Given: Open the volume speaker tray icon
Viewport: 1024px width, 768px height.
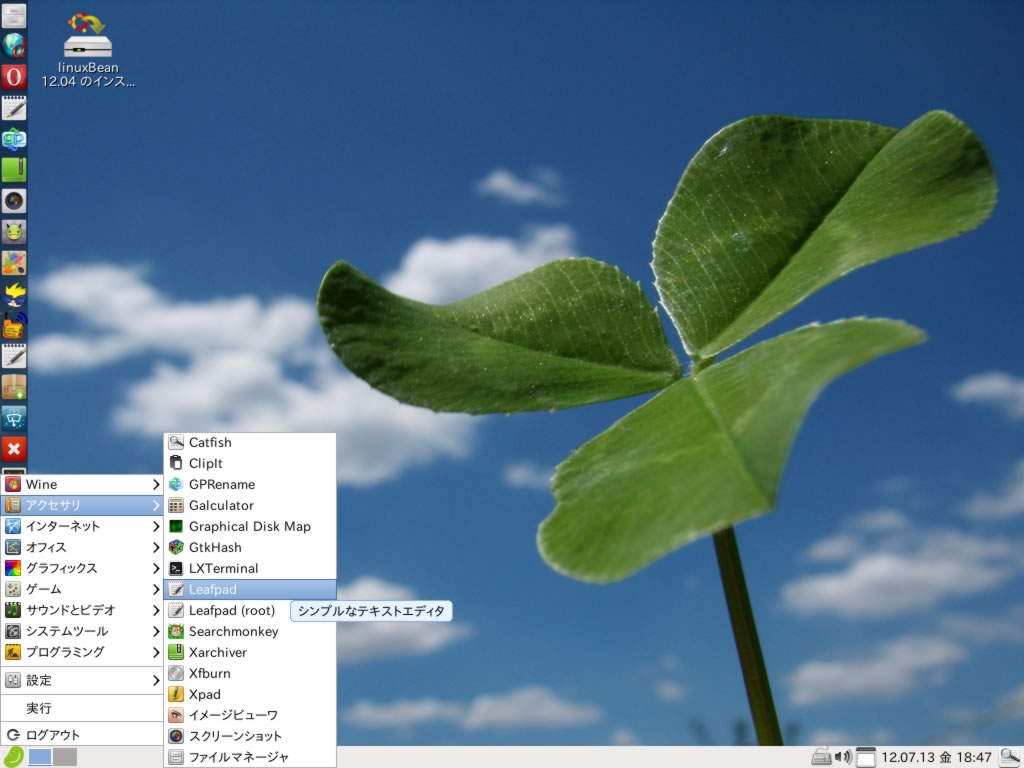Looking at the screenshot, I should point(843,757).
